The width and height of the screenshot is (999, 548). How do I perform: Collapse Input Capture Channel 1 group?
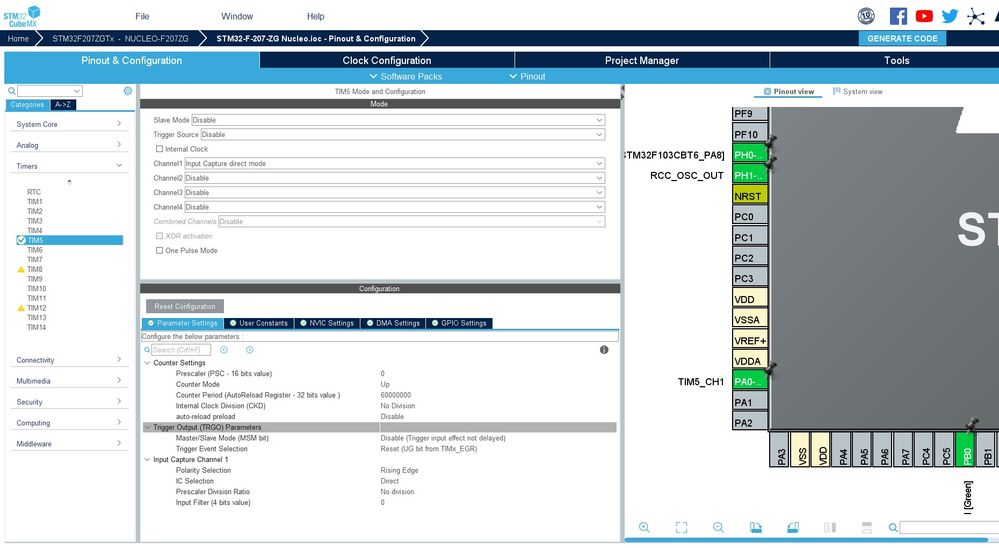[x=147, y=459]
